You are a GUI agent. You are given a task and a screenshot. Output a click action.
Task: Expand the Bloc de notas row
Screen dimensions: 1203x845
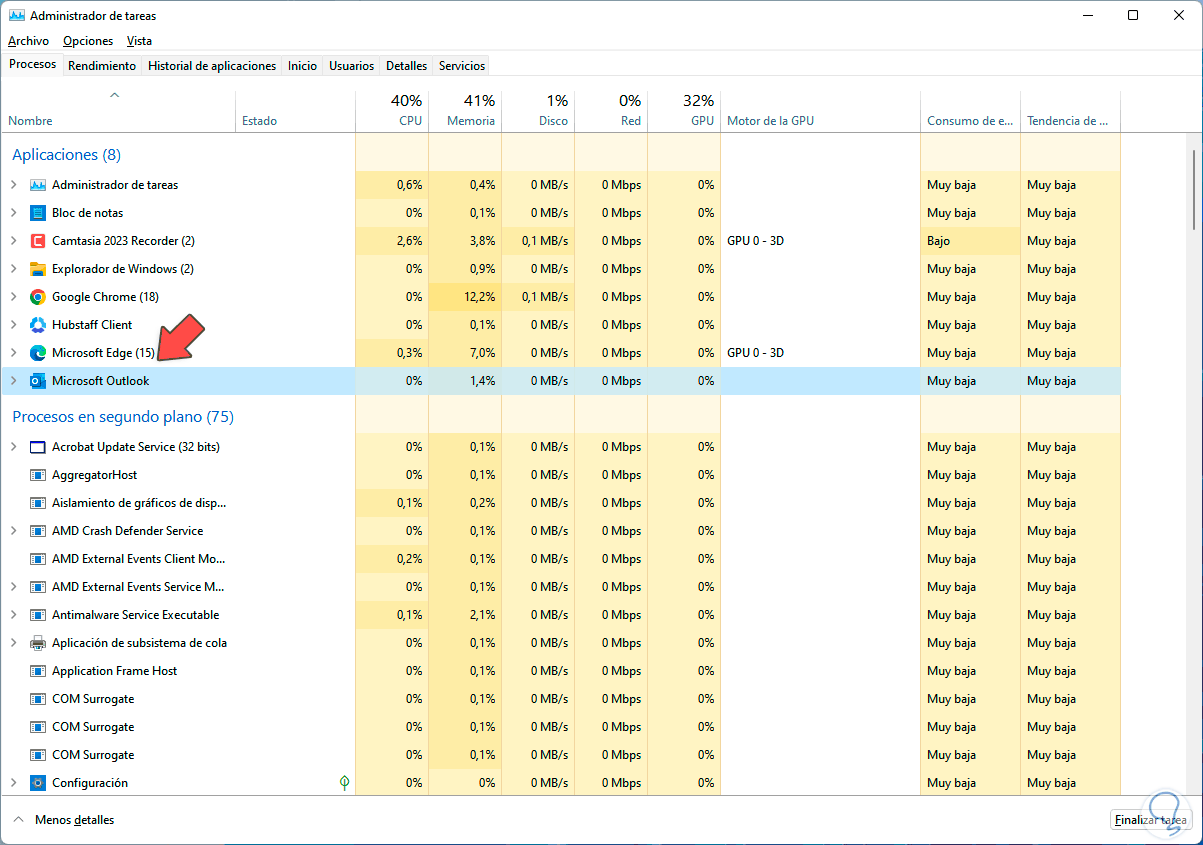pos(13,213)
